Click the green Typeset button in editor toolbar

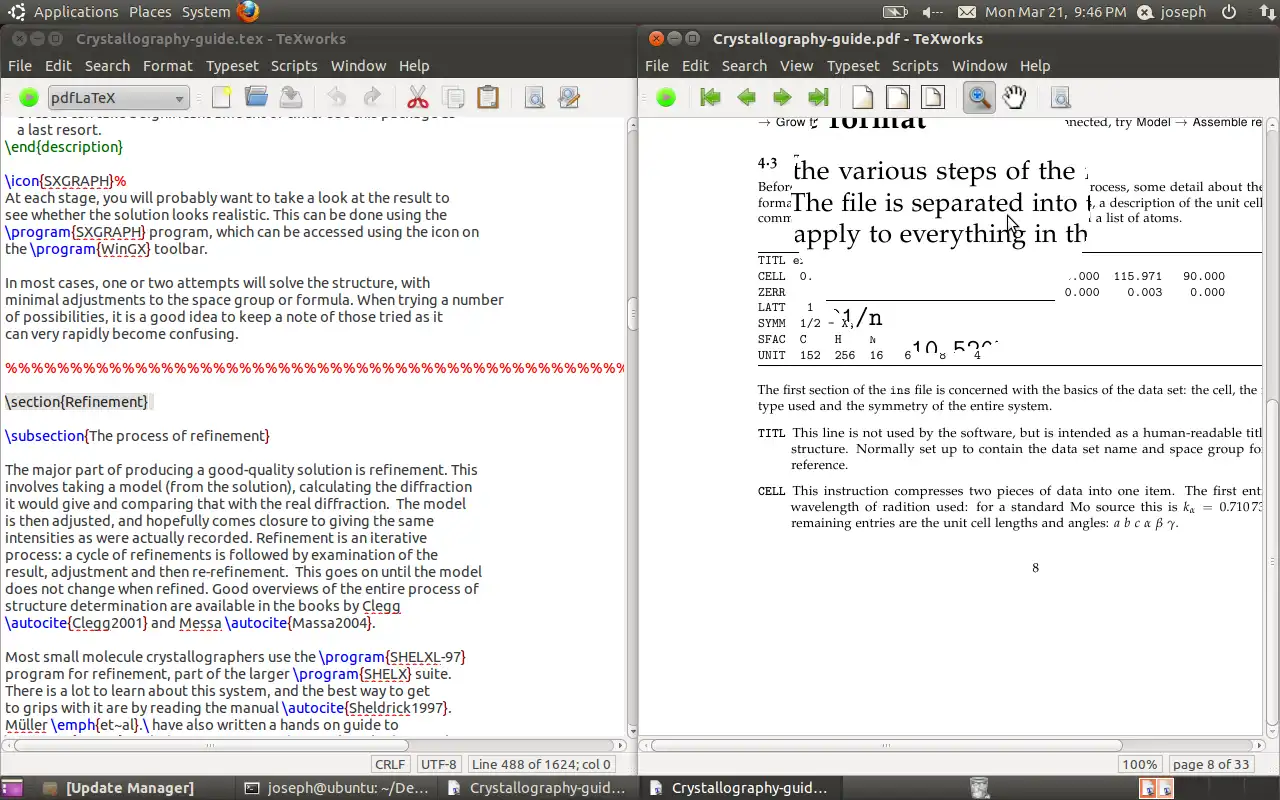click(29, 97)
